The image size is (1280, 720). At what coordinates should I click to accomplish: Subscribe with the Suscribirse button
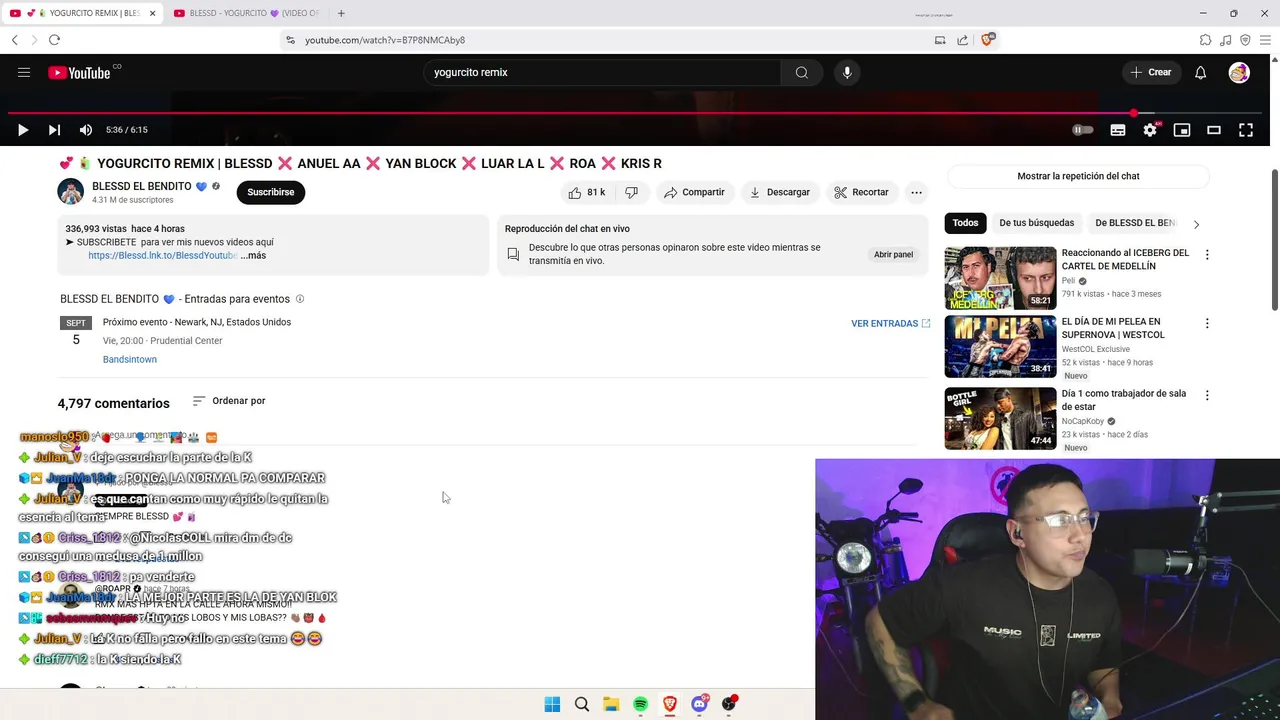(x=271, y=192)
